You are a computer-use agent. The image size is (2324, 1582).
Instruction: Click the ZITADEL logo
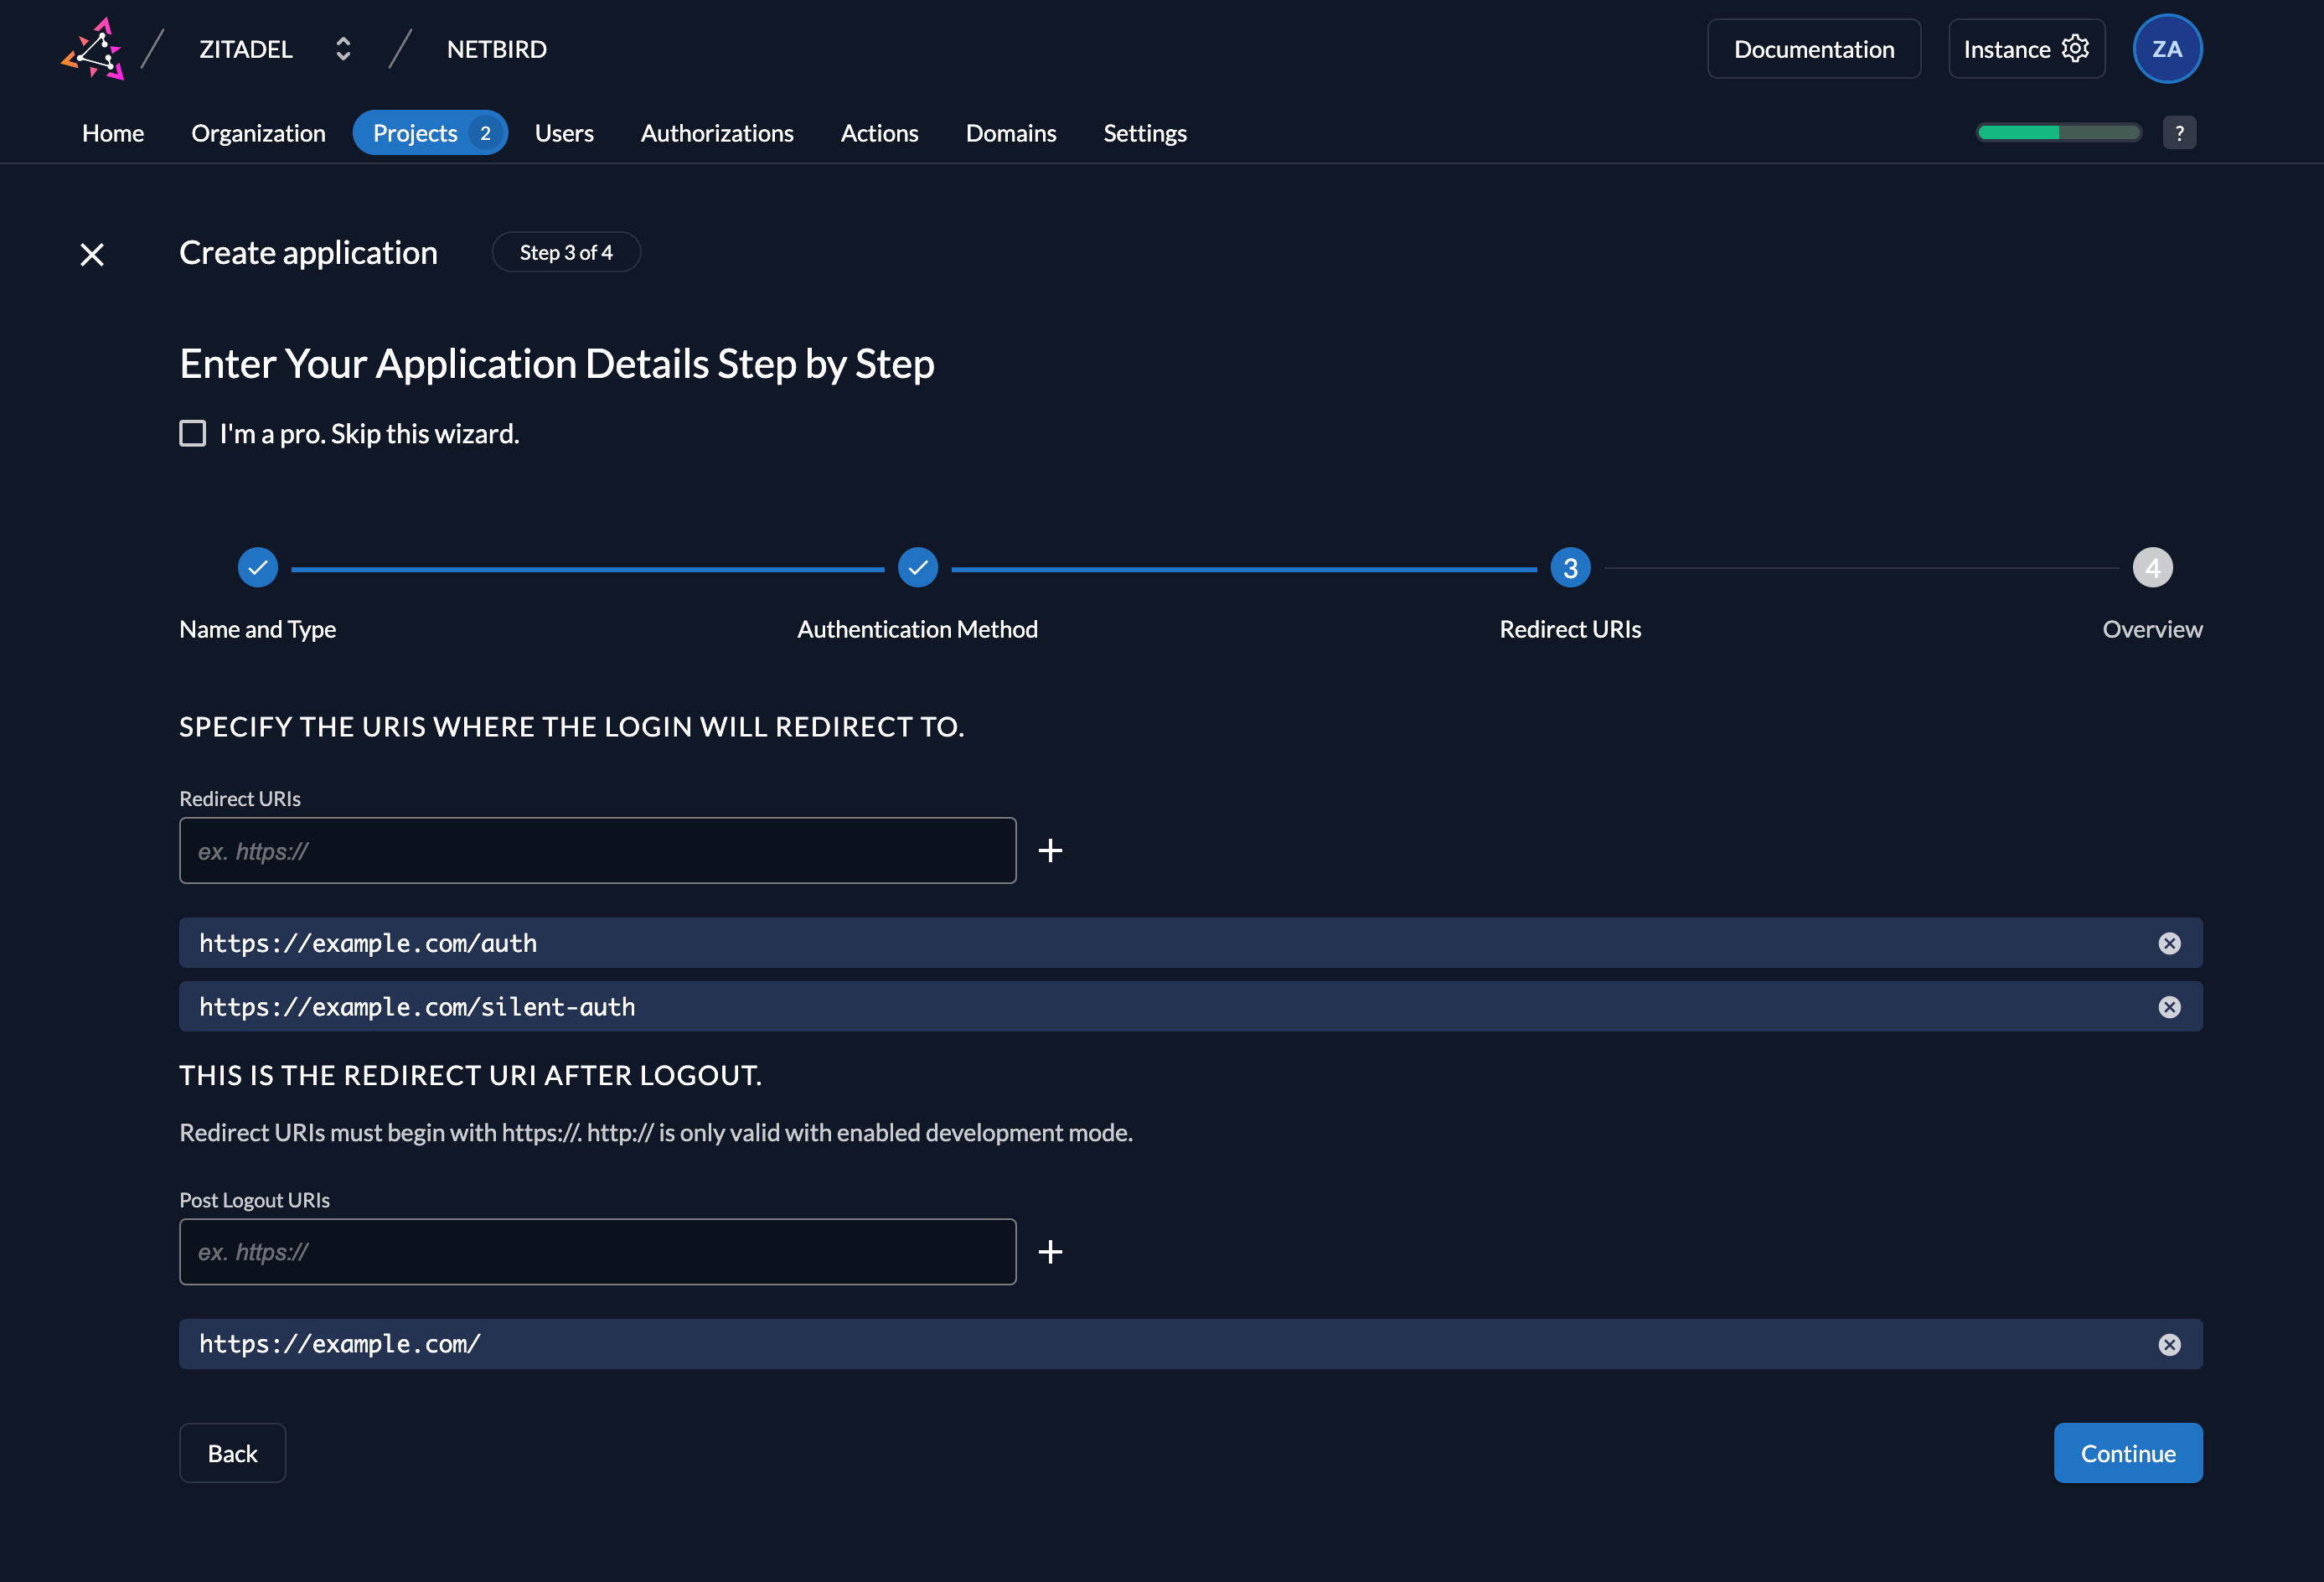[92, 48]
